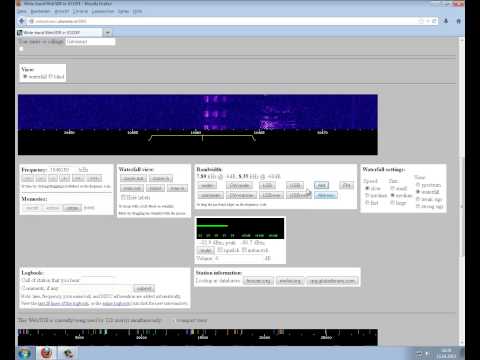Click the smallest frequency step-up button
Viewport: 480px width, 360px height.
tap(65, 178)
